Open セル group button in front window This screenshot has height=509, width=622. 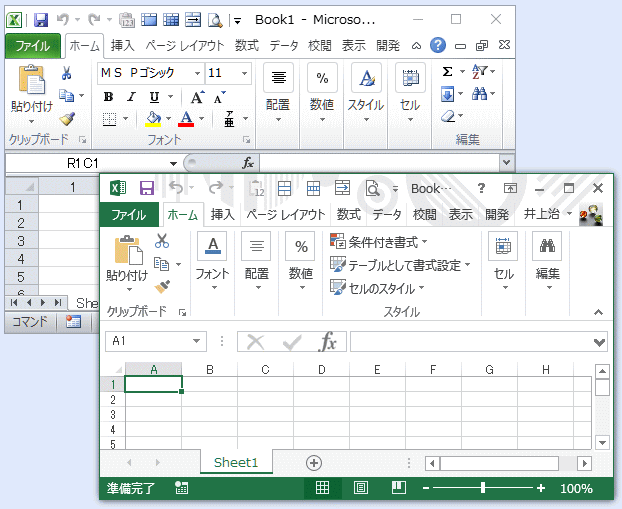coord(503,261)
